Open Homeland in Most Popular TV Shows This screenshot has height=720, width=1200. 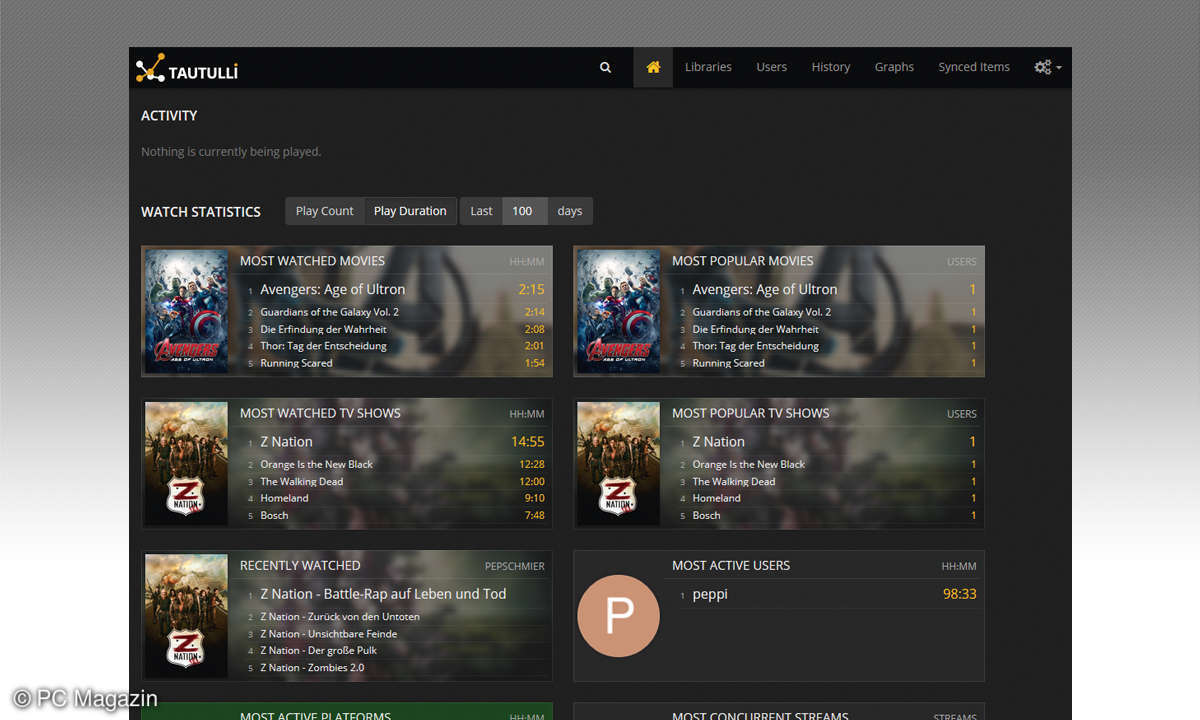(x=716, y=498)
